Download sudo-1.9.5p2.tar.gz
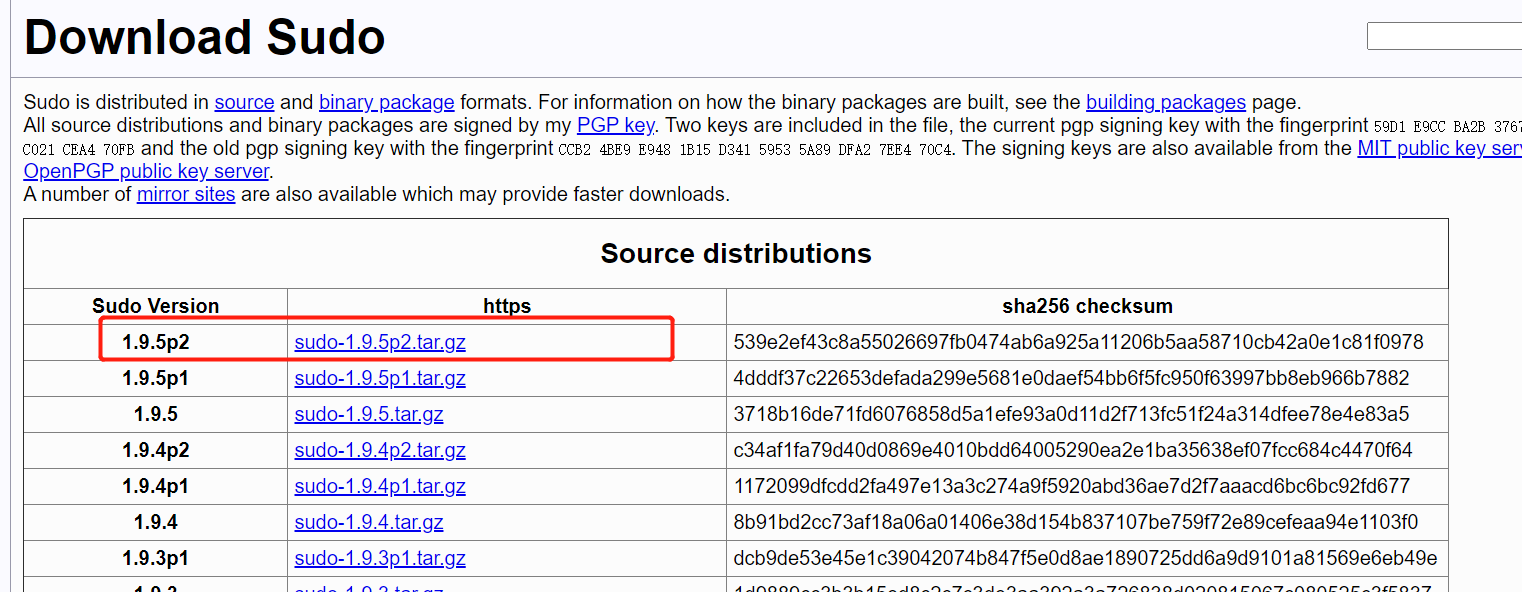Image resolution: width=1522 pixels, height=592 pixels. 380,343
